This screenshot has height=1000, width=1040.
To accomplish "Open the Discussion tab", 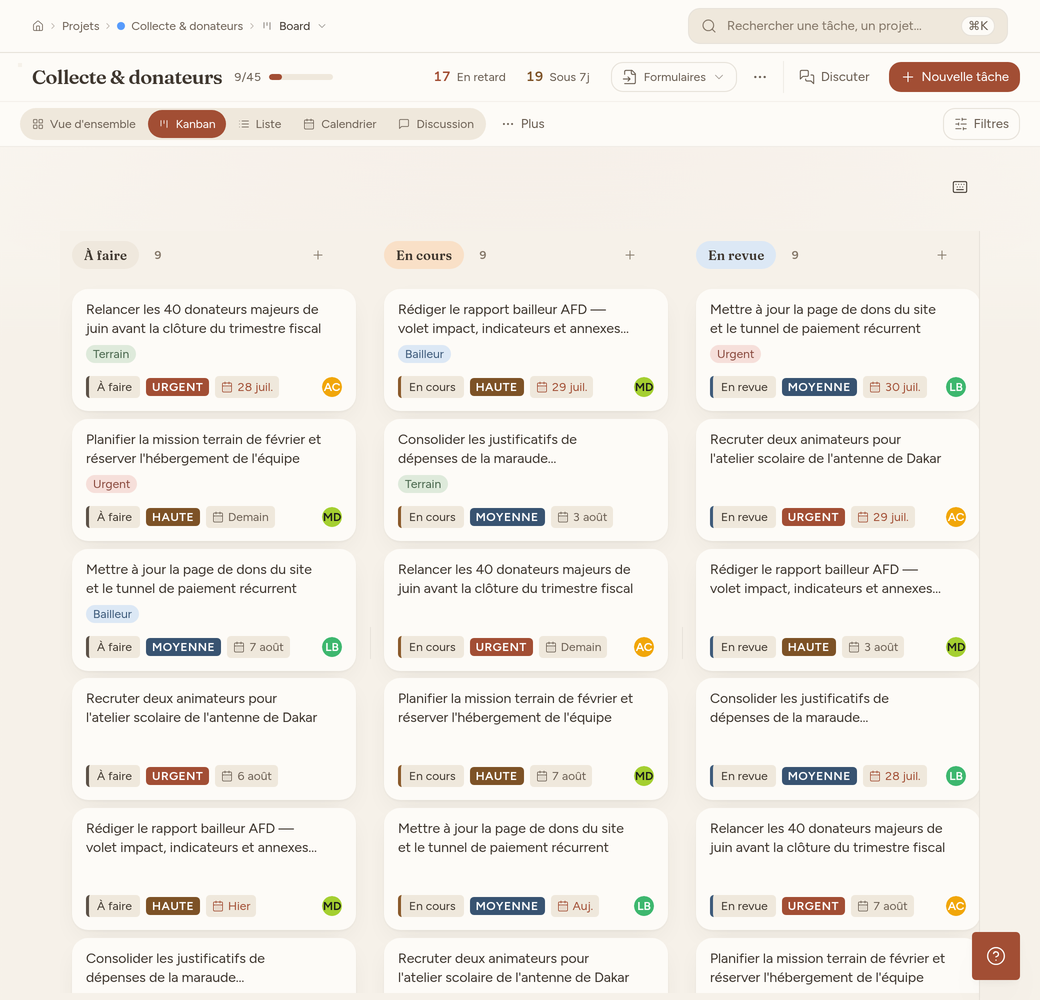I will [436, 124].
